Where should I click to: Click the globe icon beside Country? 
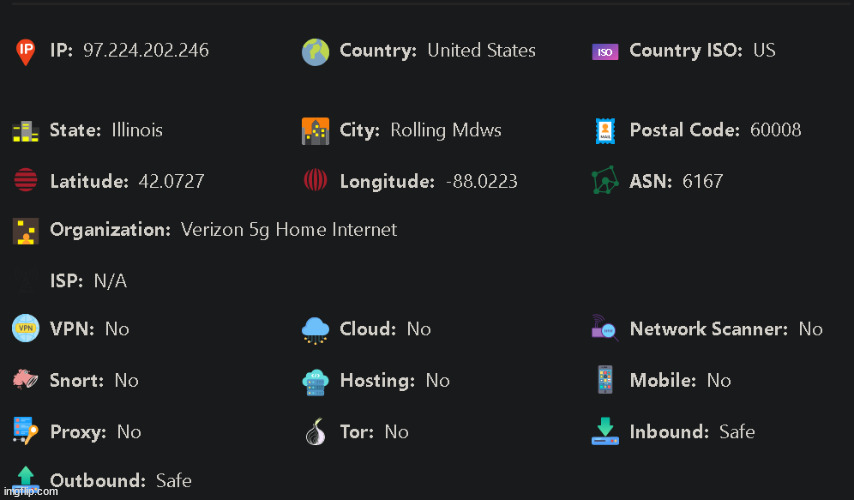click(x=315, y=52)
